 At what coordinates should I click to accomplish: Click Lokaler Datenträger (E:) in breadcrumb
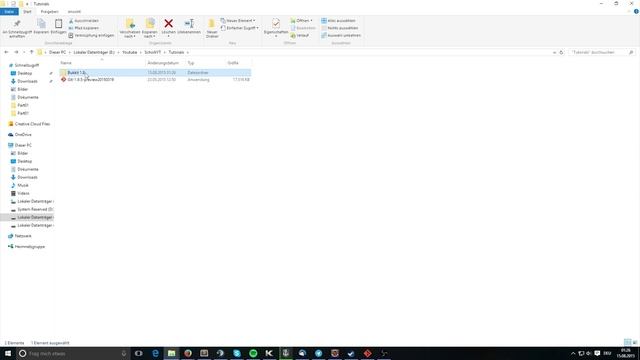click(94, 52)
